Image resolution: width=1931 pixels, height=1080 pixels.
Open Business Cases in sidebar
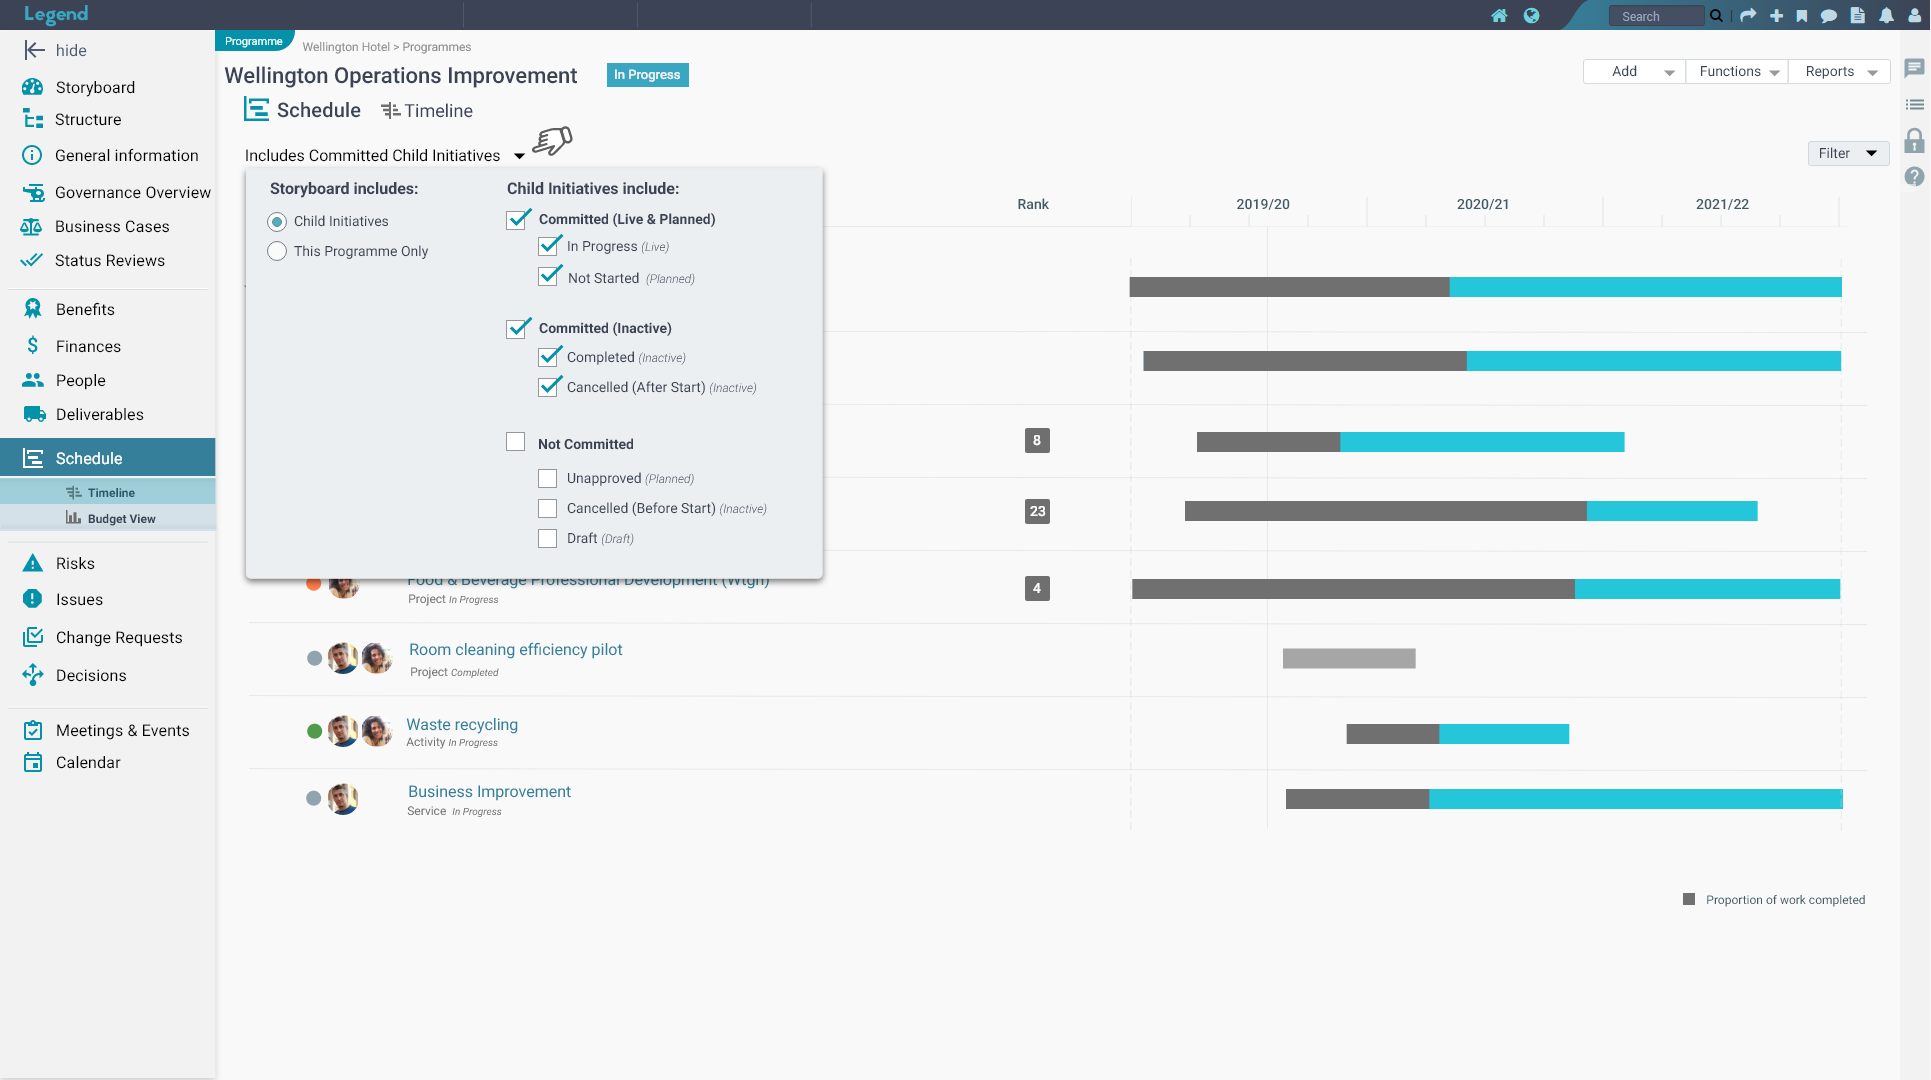(112, 226)
